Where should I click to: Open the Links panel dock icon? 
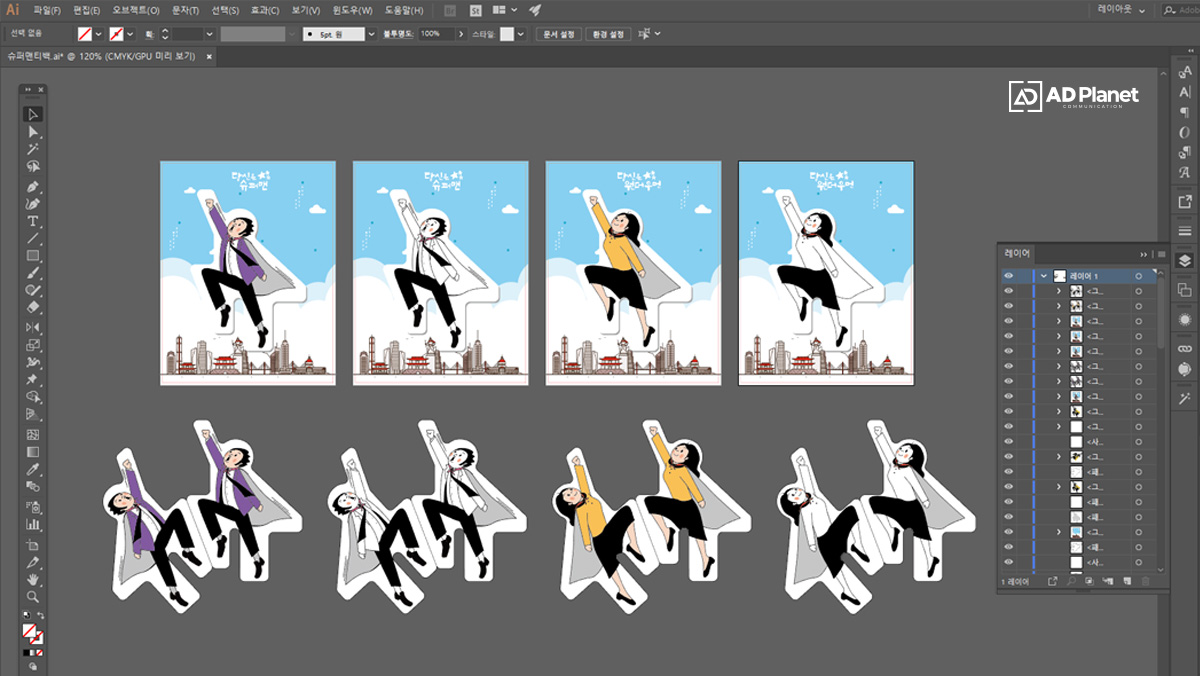click(1185, 348)
